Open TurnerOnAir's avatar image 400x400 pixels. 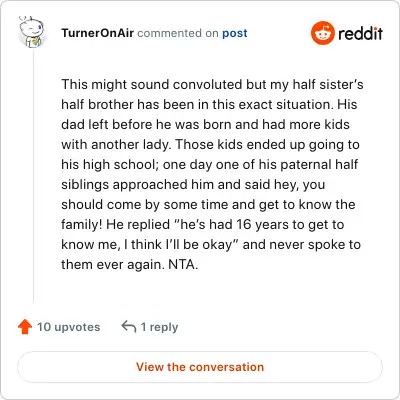pyautogui.click(x=31, y=32)
